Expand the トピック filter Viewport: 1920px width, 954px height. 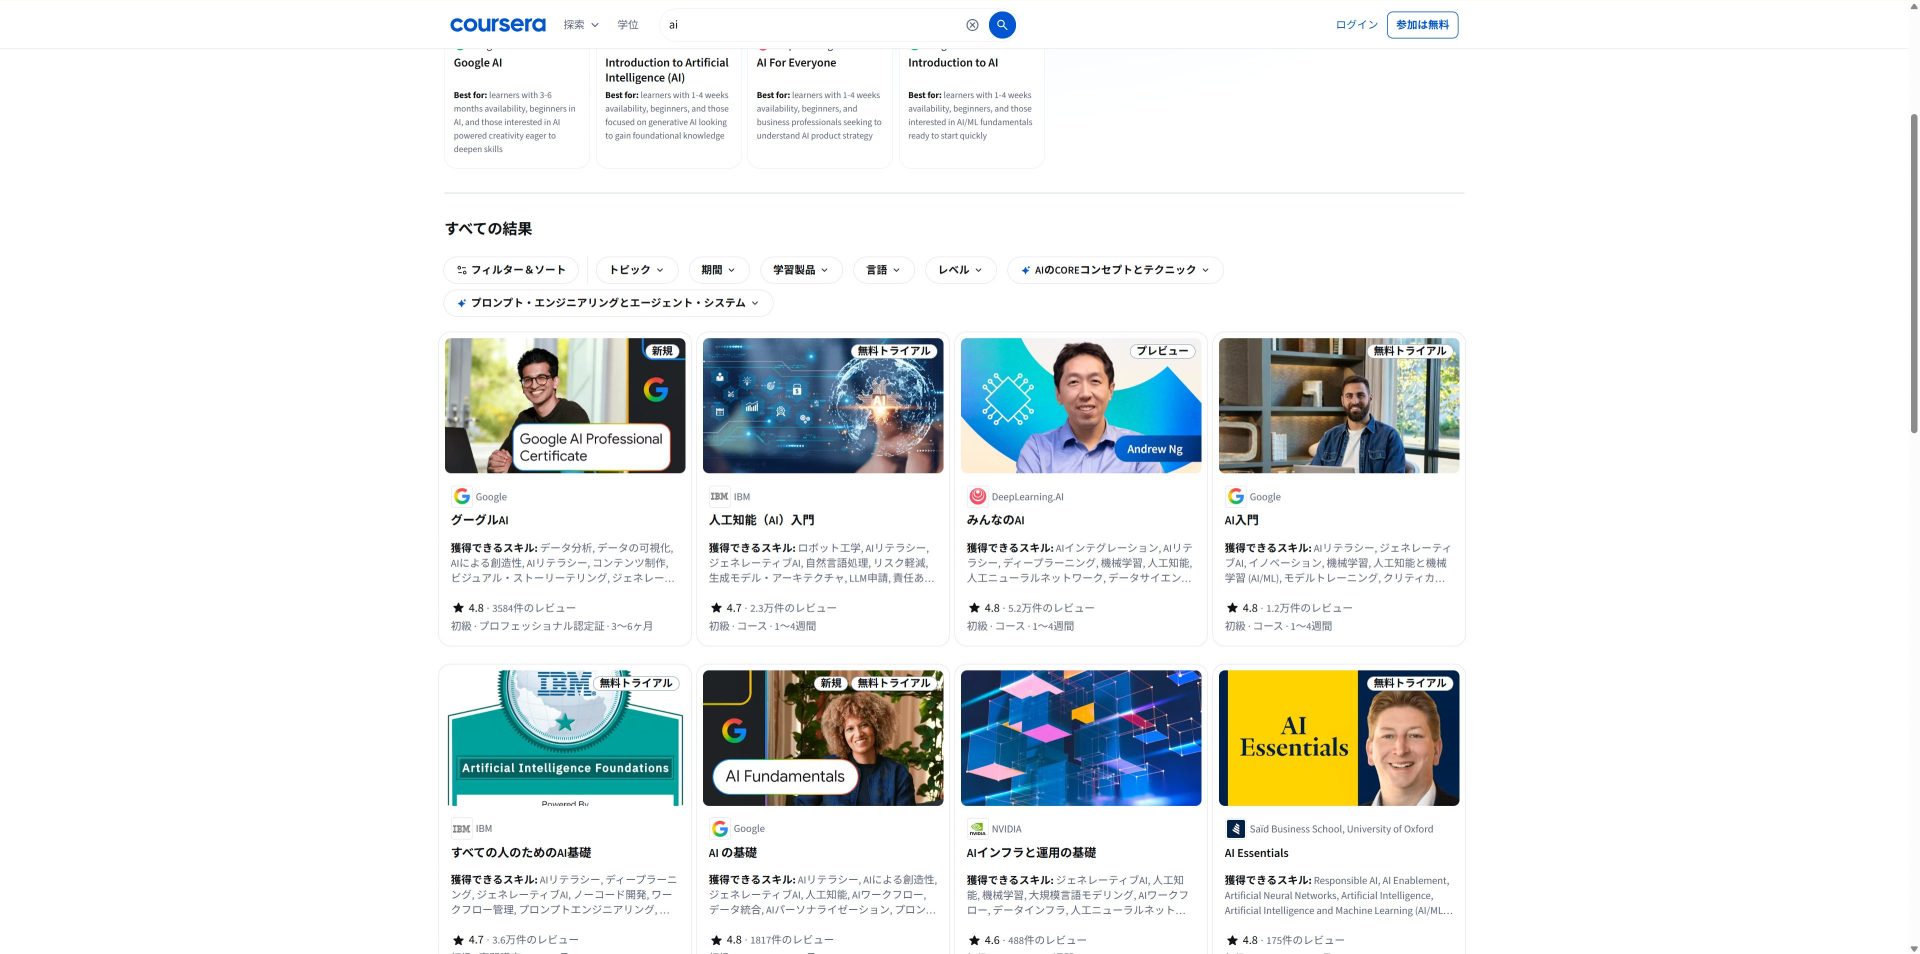click(636, 270)
